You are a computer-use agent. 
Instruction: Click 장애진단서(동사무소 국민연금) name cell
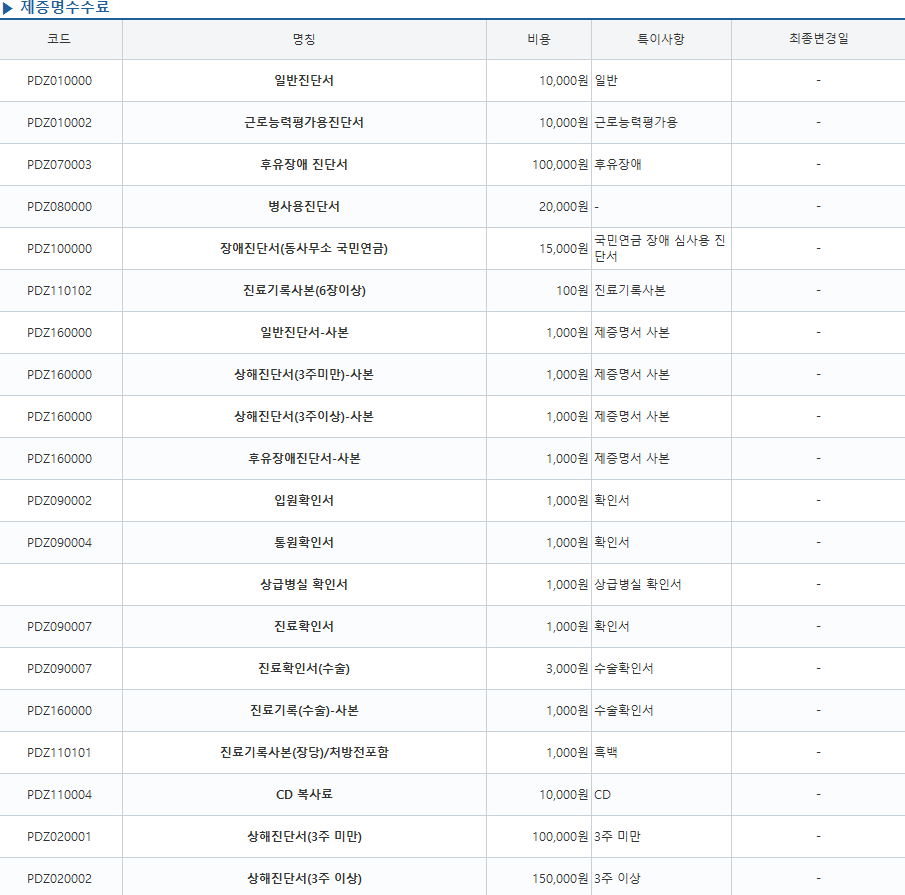coord(304,249)
